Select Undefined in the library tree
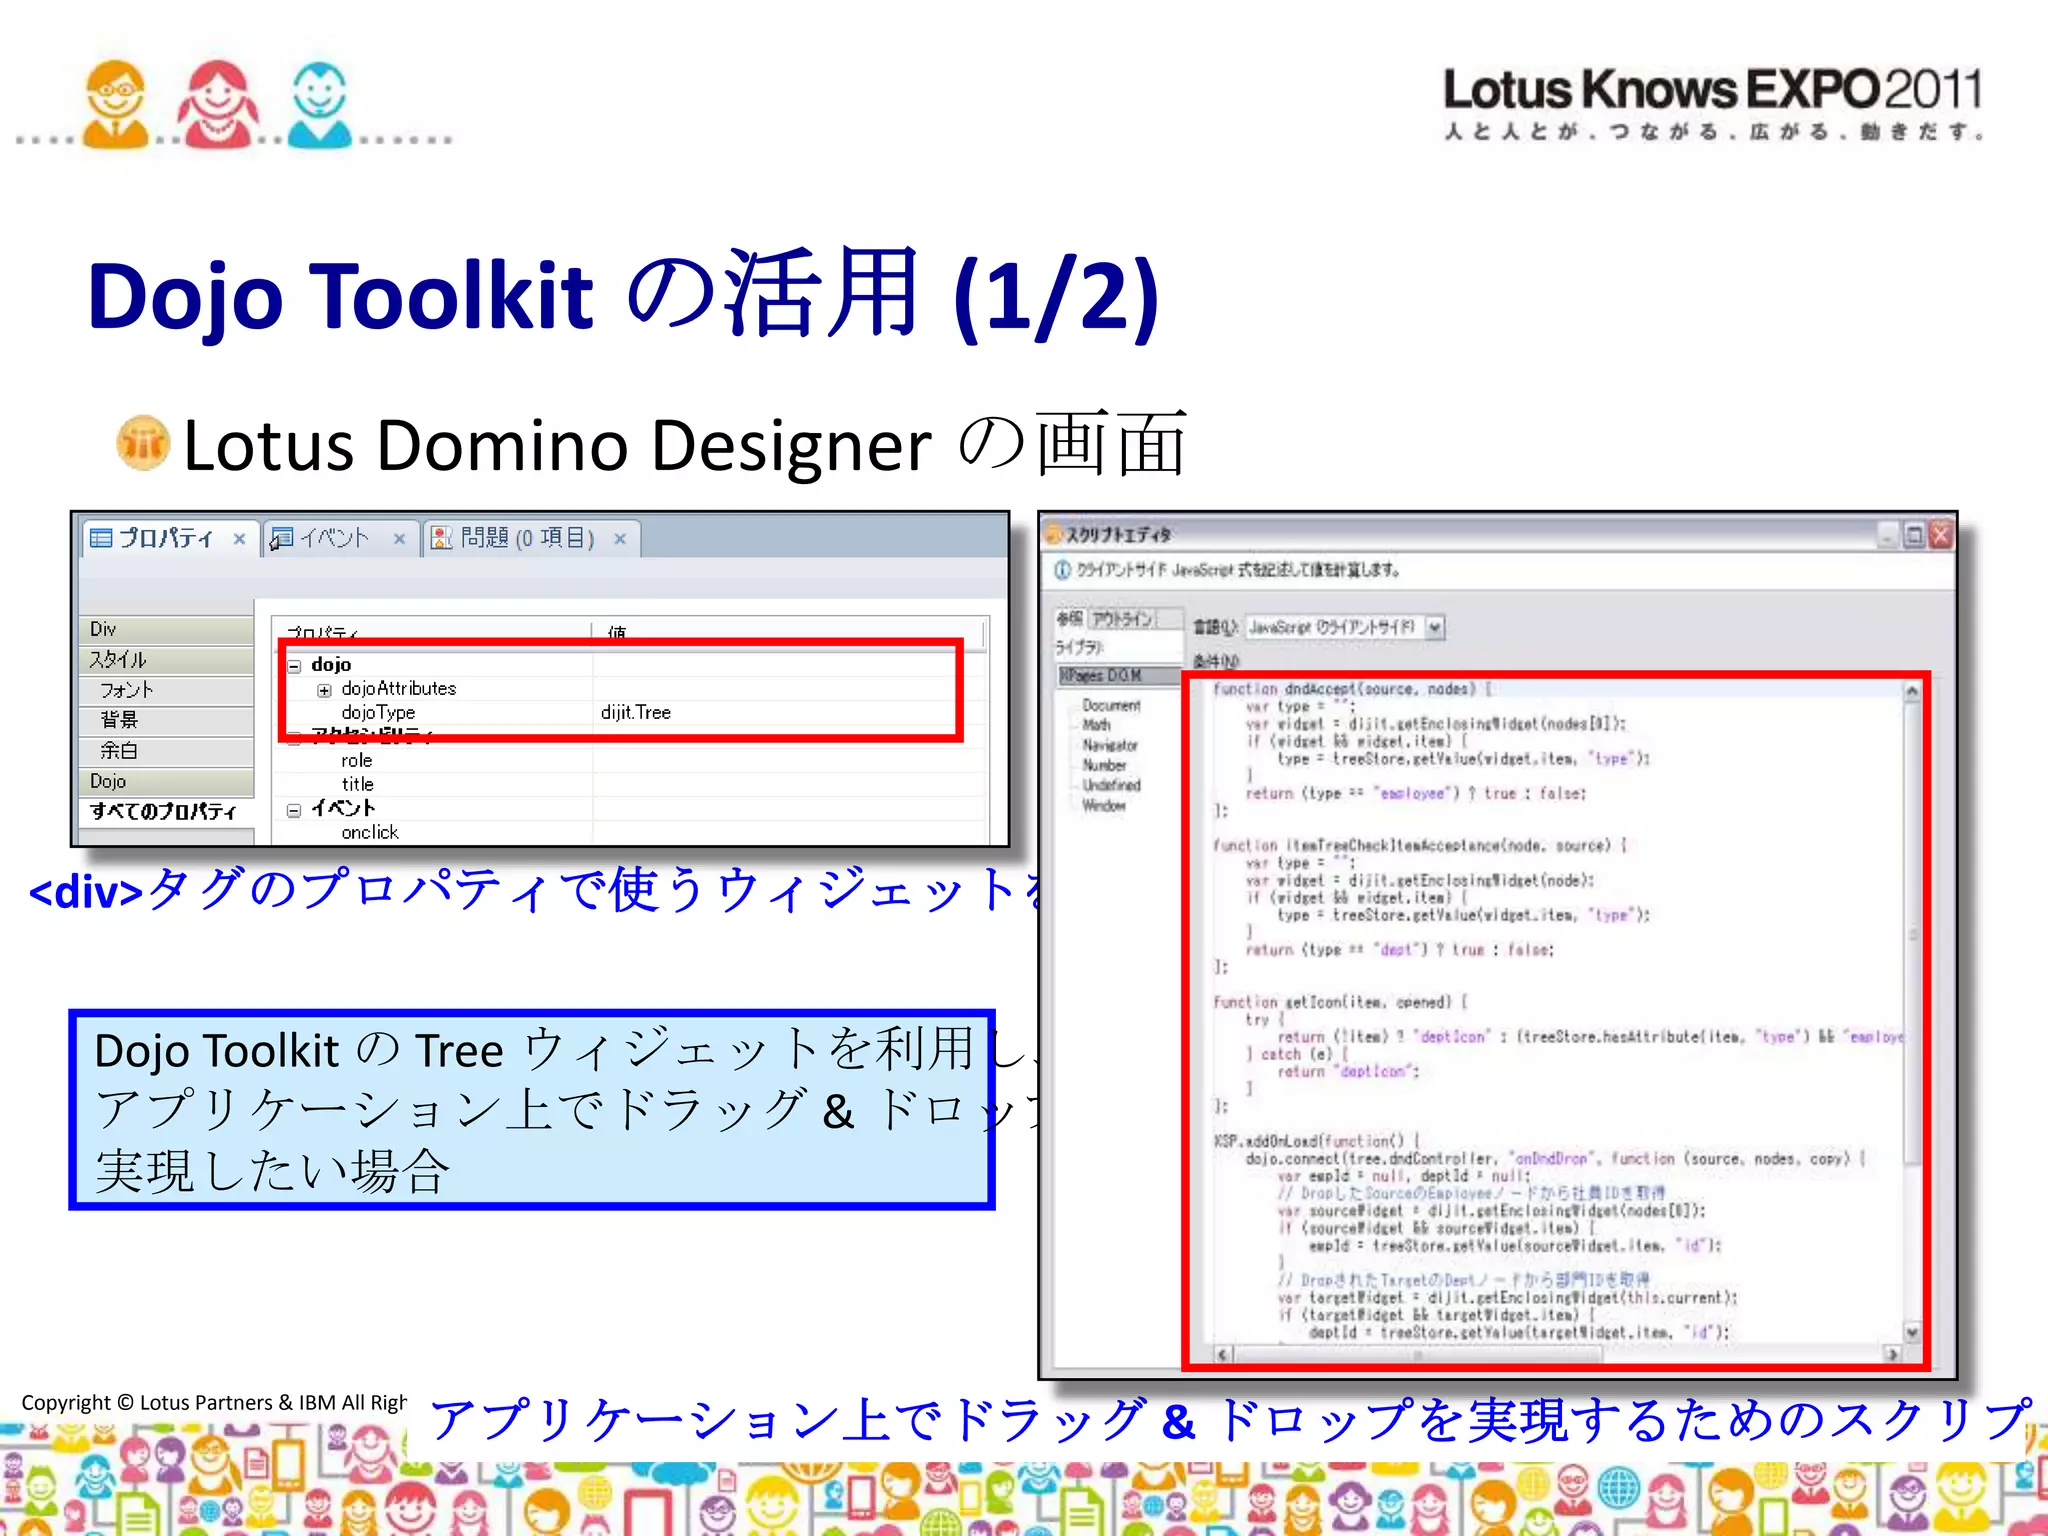 pos(1111,786)
